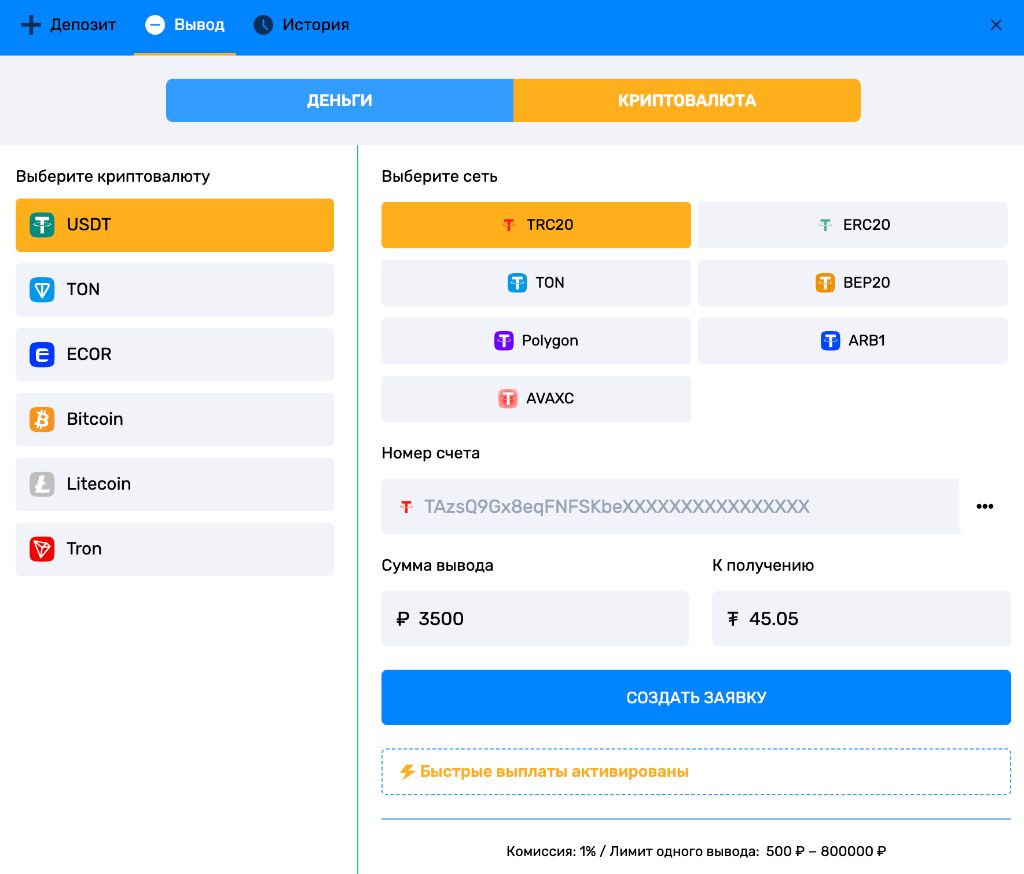Select the Litecoin icon

tap(41, 484)
